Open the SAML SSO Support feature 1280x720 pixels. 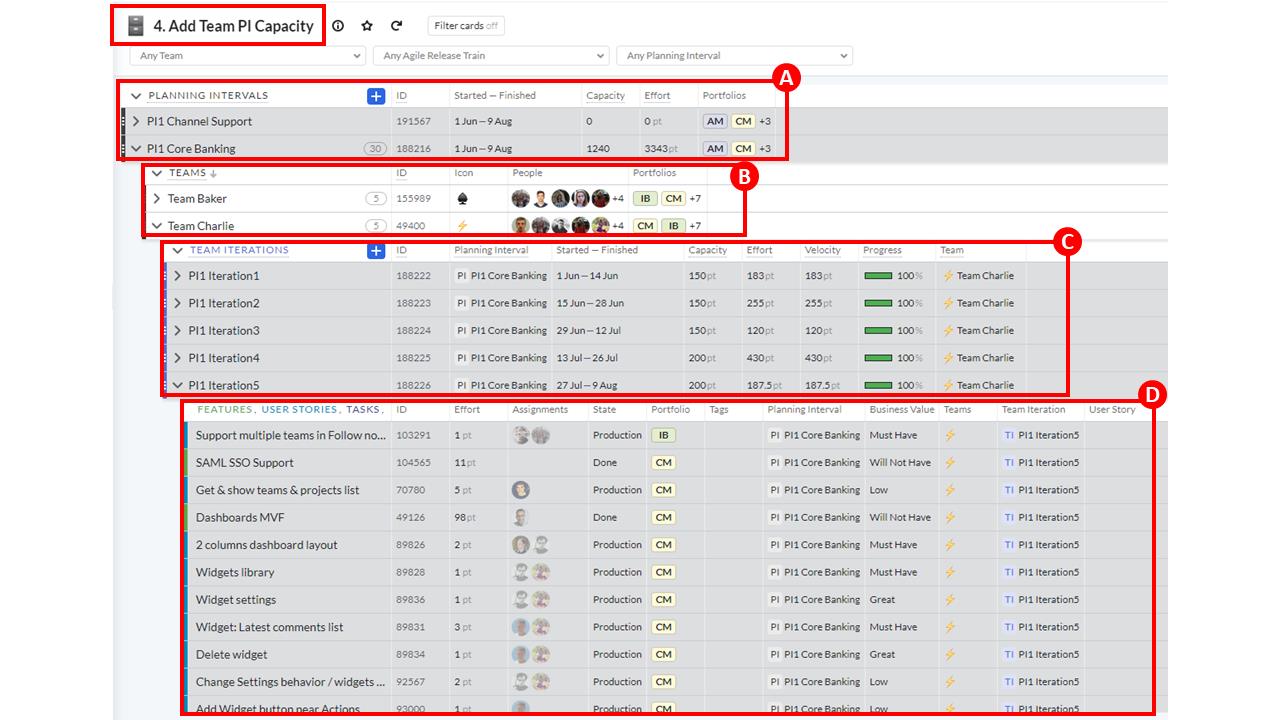(244, 462)
